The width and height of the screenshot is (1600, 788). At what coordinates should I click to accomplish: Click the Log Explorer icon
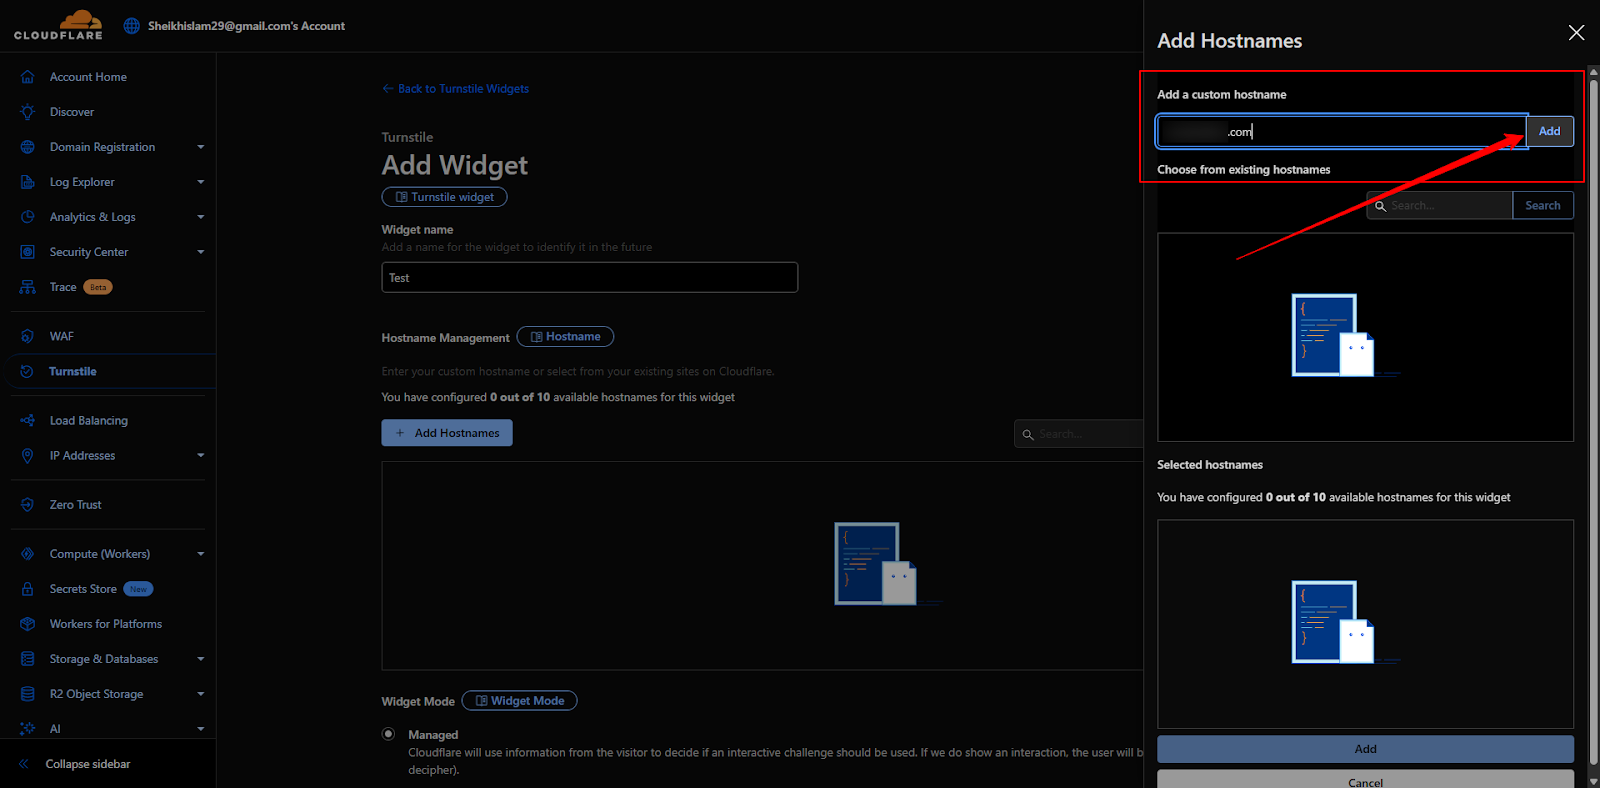tap(27, 182)
